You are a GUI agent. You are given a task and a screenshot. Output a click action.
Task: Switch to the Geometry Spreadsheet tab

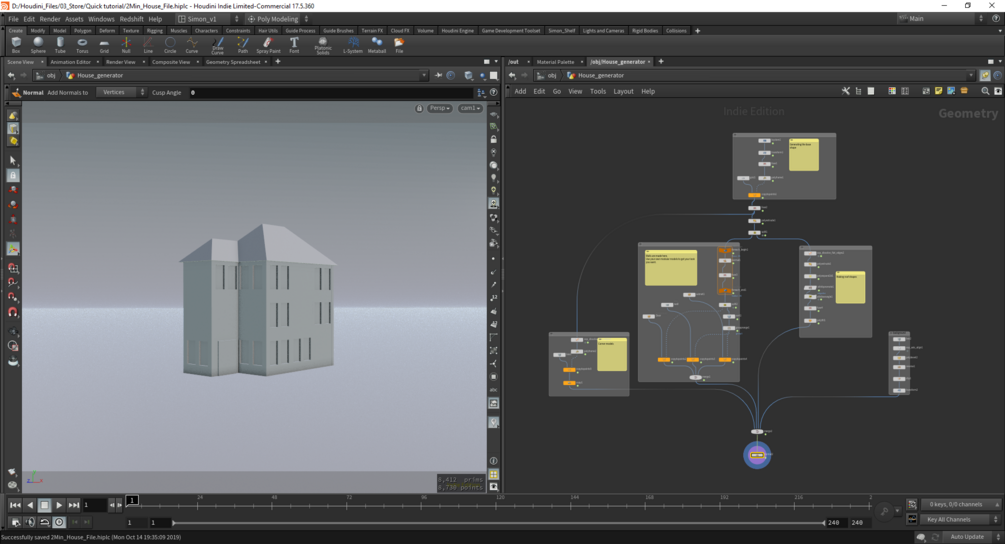point(233,62)
